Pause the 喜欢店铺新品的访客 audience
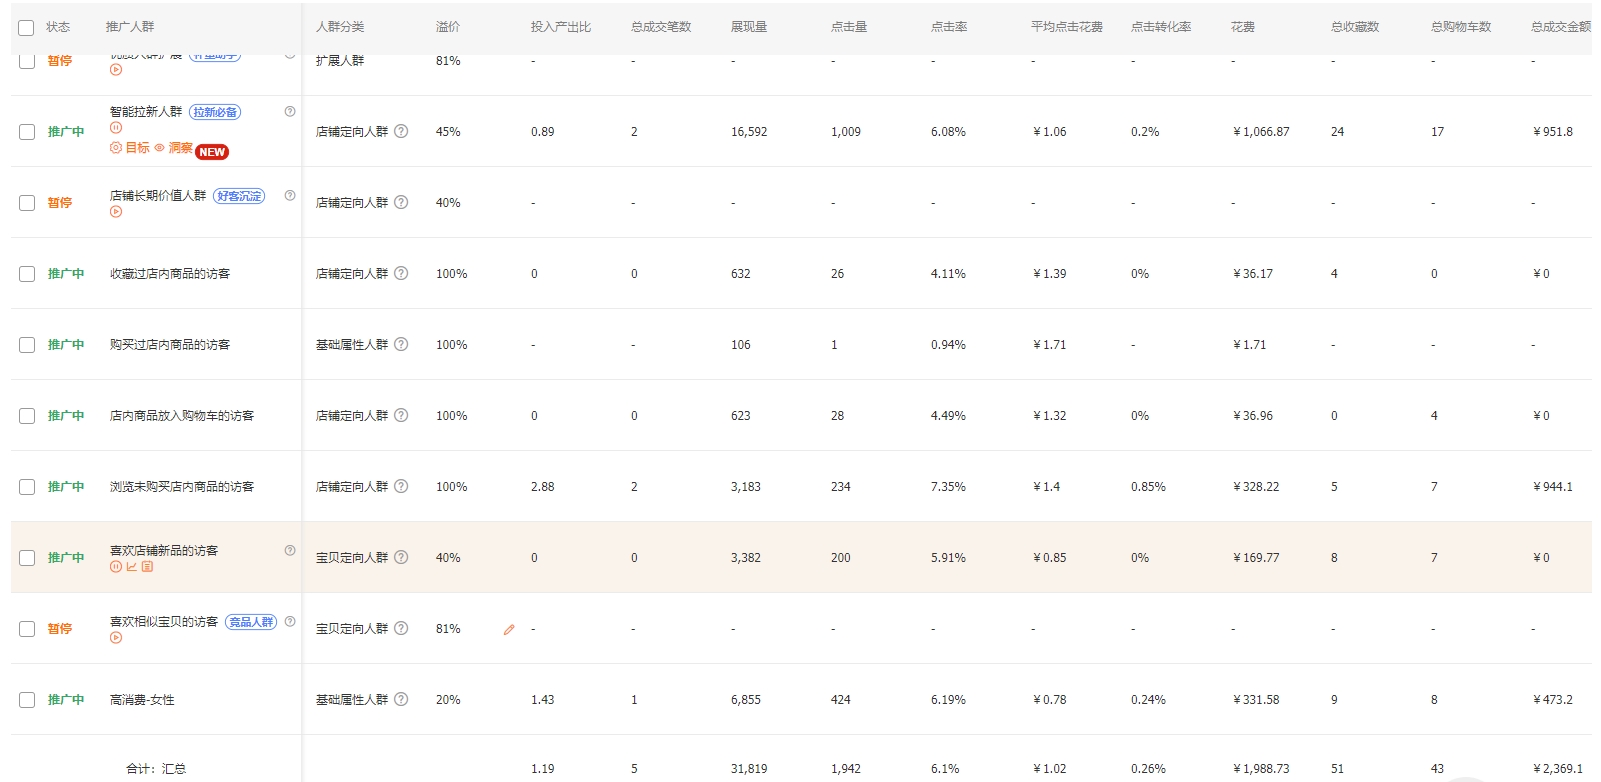This screenshot has width=1601, height=782. (x=116, y=567)
